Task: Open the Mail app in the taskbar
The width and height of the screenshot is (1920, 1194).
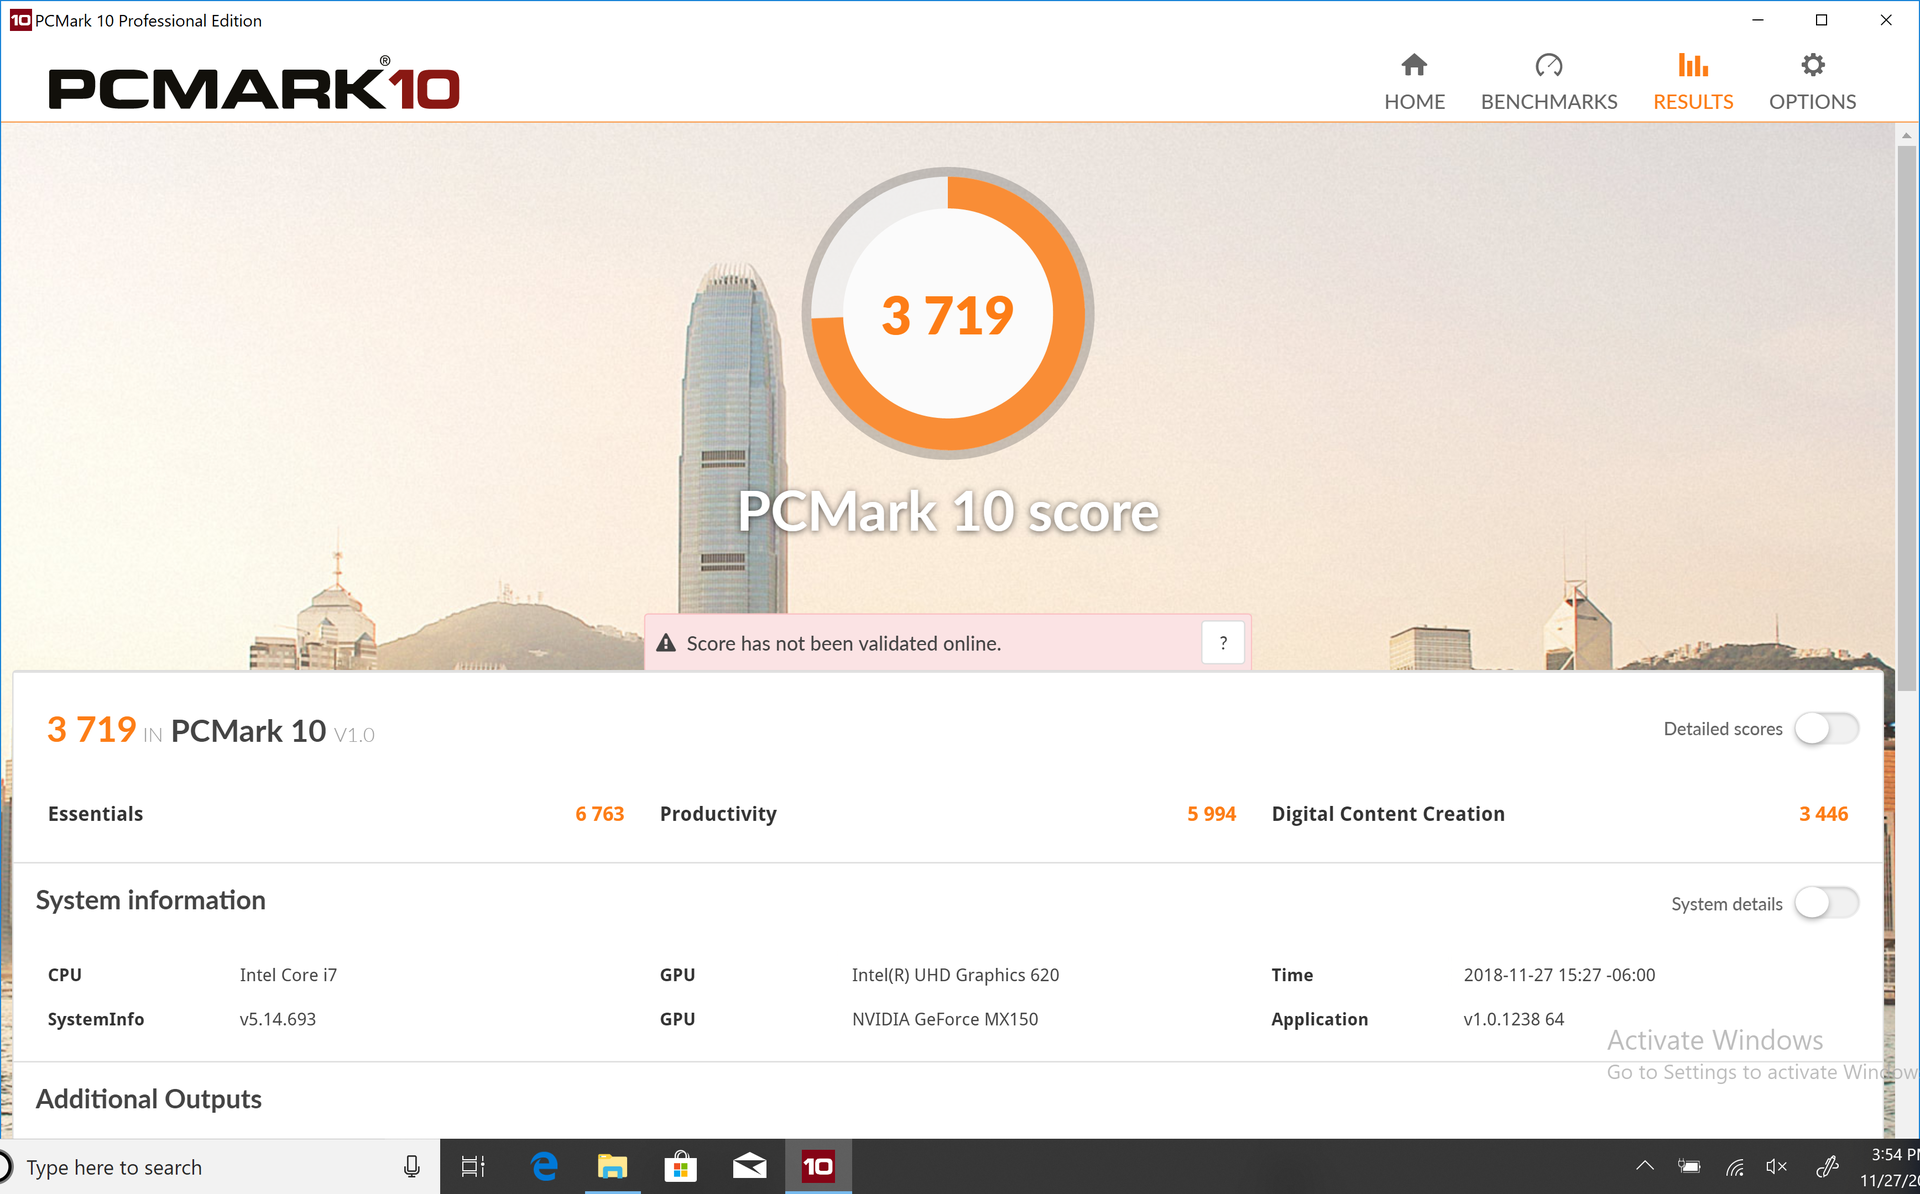Action: 749,1166
